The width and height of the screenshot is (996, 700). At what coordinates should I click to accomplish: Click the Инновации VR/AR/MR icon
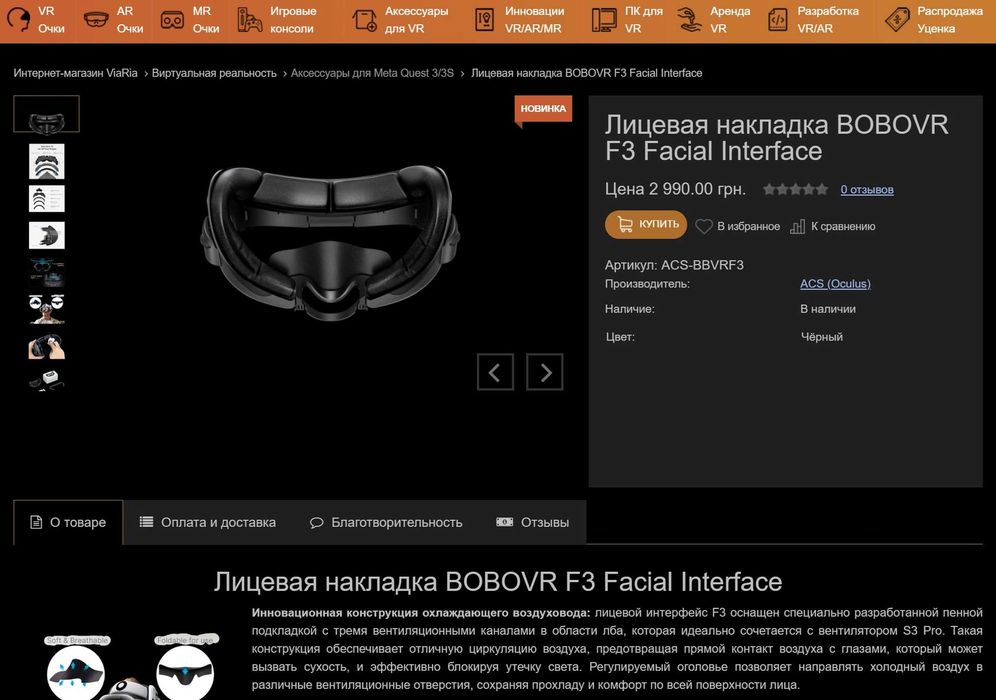pyautogui.click(x=485, y=20)
